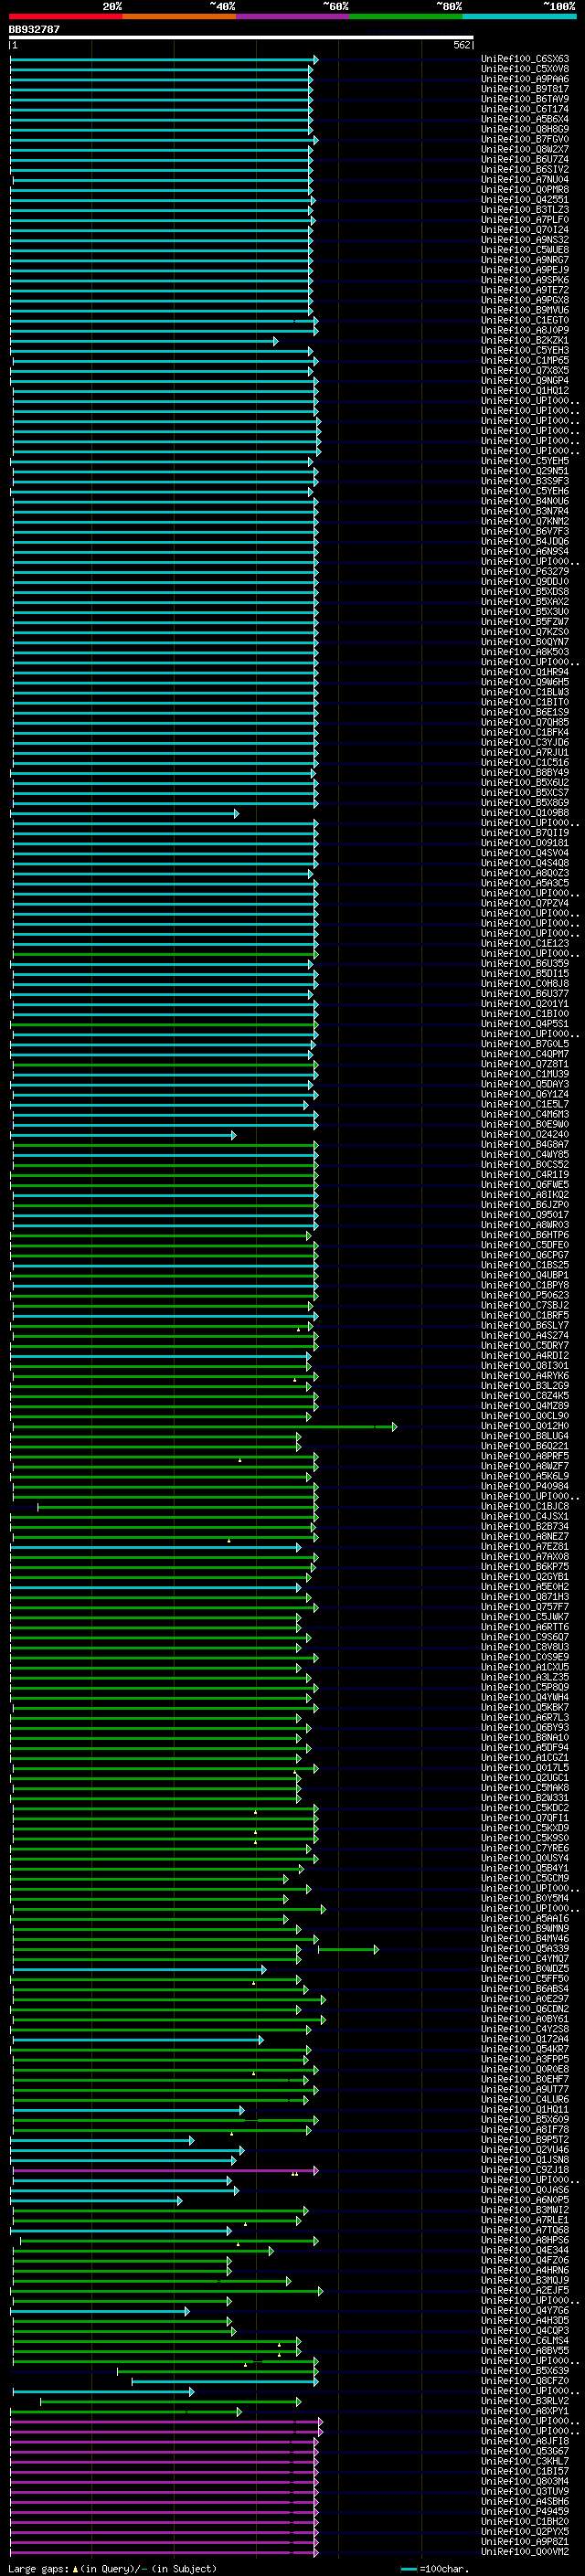Image resolution: width=585 pixels, height=2576 pixels.
Task: Click the orange ~40% identity legend bar
Action: (x=179, y=16)
